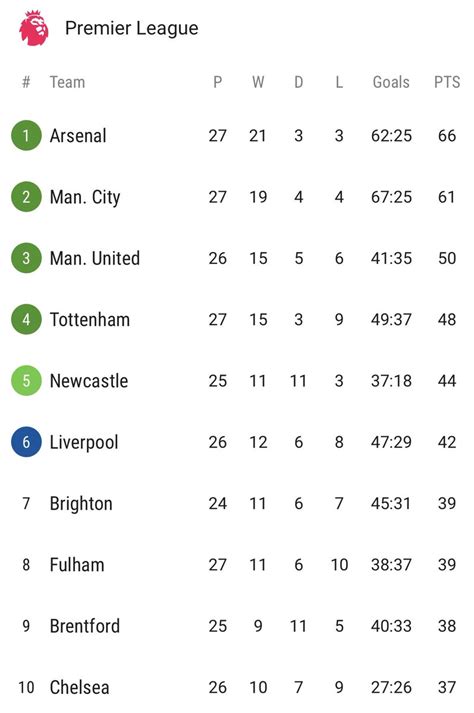Select Arsenal's green position 1 badge
474x713 pixels.
click(x=26, y=136)
